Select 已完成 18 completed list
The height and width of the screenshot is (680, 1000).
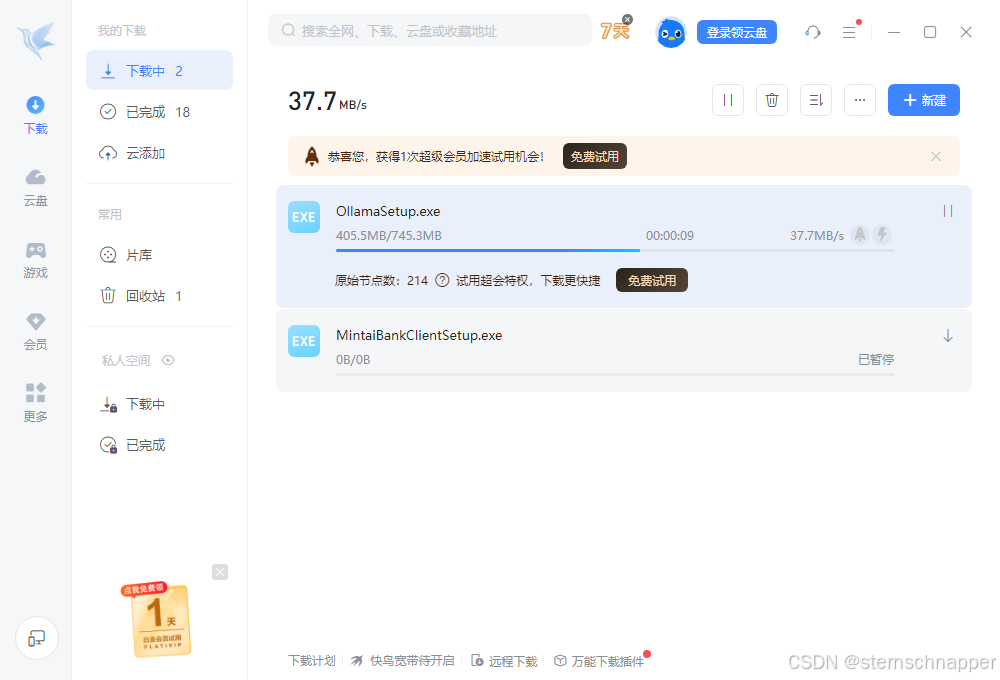pyautogui.click(x=159, y=112)
